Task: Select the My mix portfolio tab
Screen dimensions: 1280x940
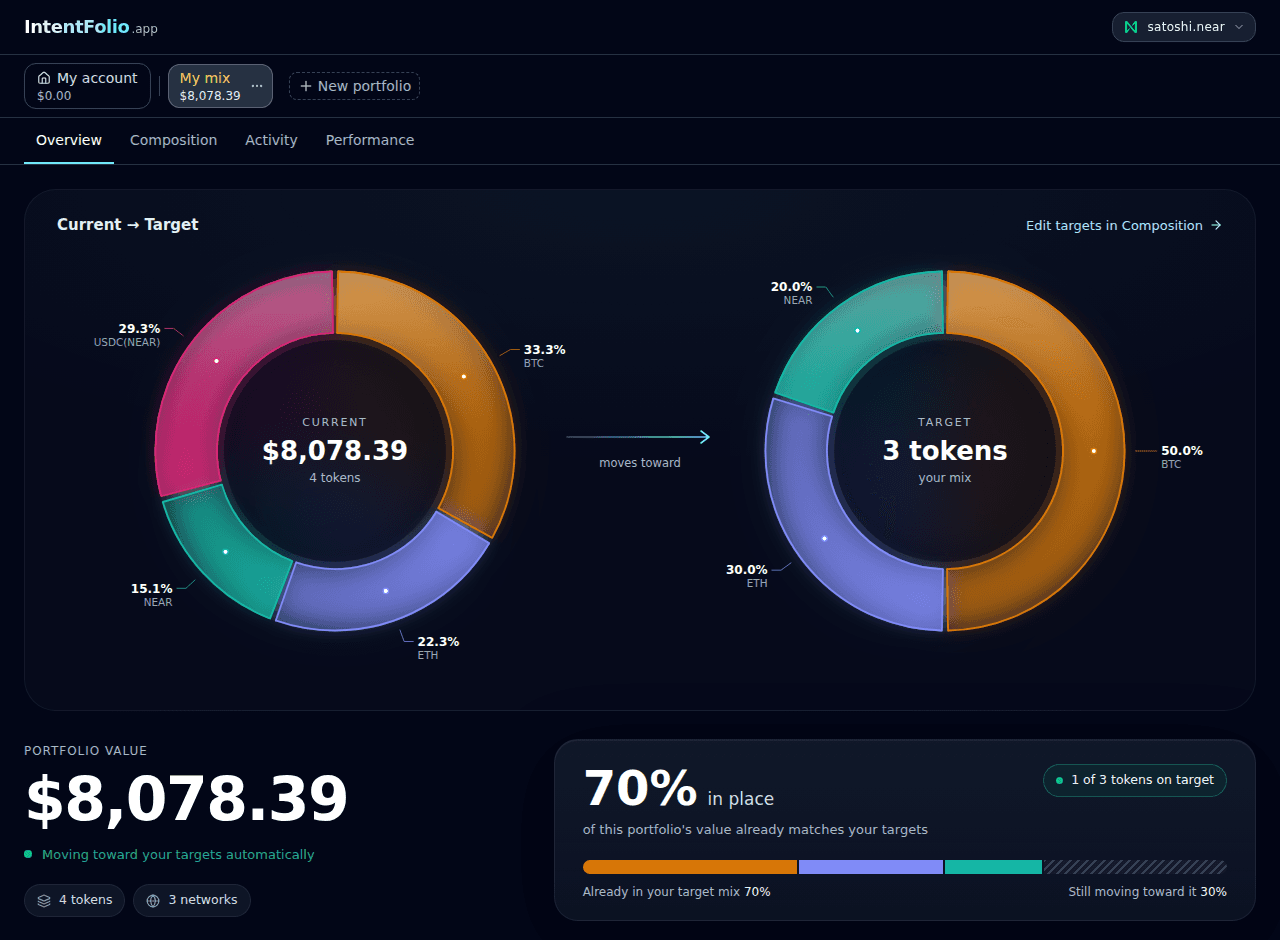Action: 220,86
